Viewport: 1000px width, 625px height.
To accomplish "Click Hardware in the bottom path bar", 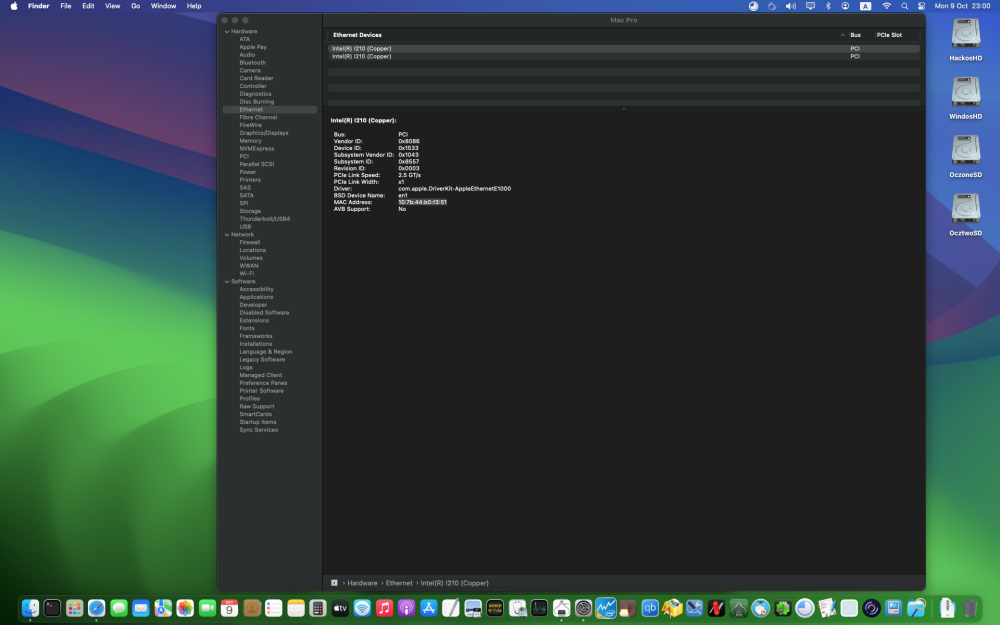I will [x=362, y=583].
